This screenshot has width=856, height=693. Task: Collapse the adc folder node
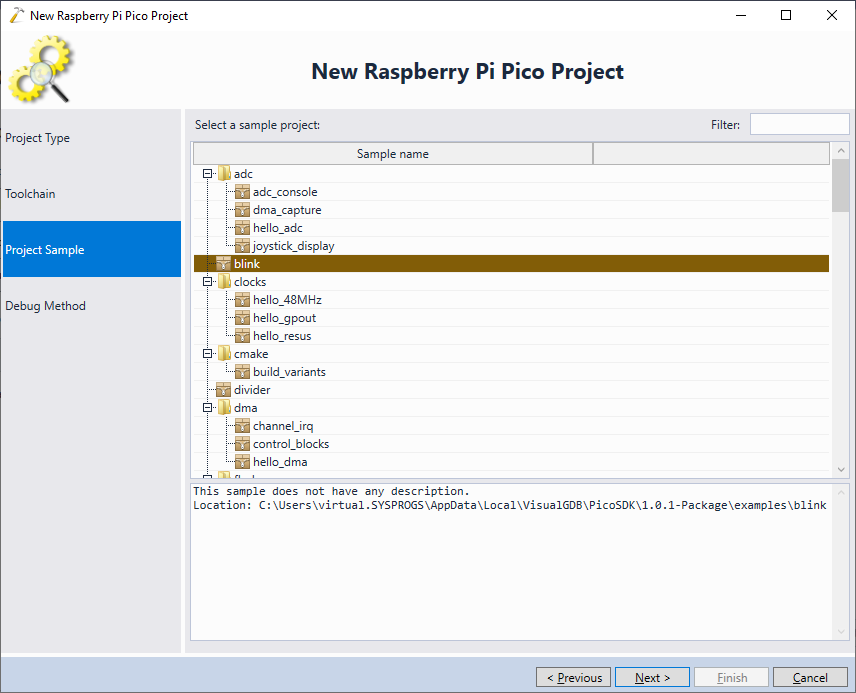pos(207,174)
